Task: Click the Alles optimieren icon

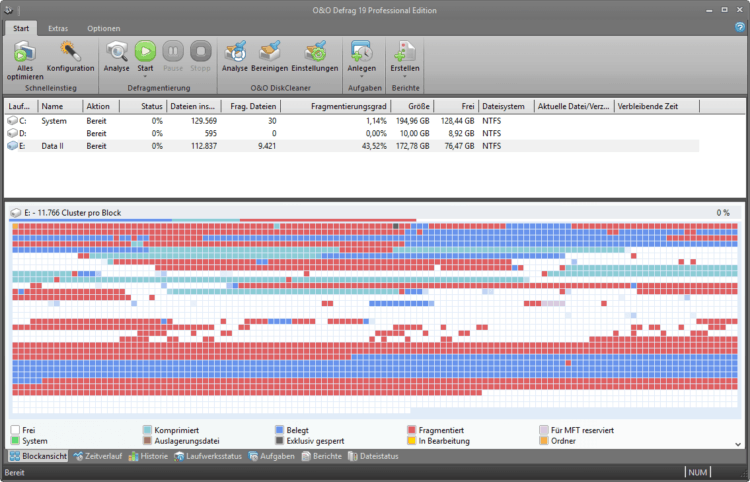Action: pyautogui.click(x=25, y=52)
